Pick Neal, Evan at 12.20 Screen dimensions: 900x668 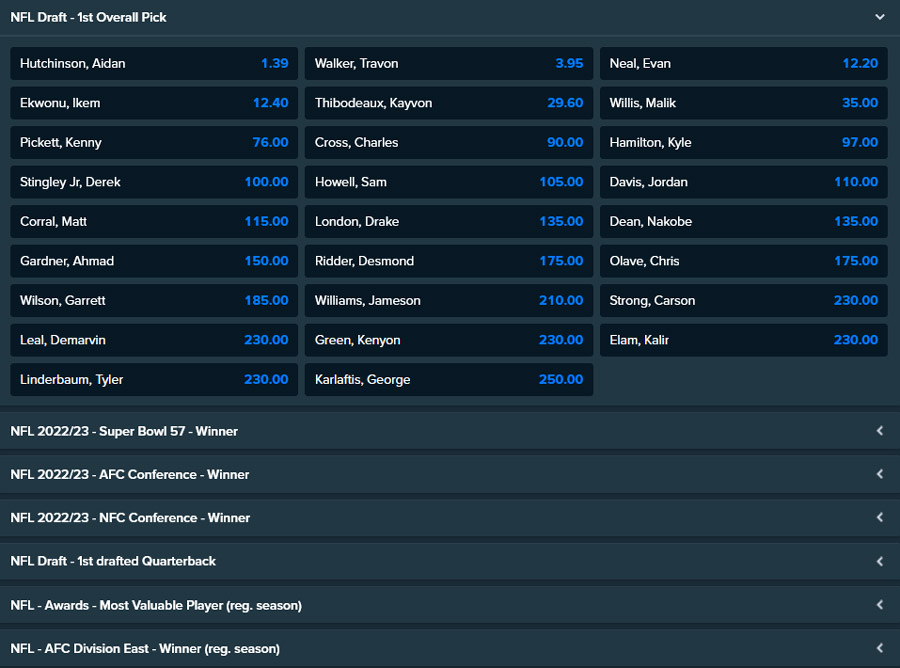point(744,63)
